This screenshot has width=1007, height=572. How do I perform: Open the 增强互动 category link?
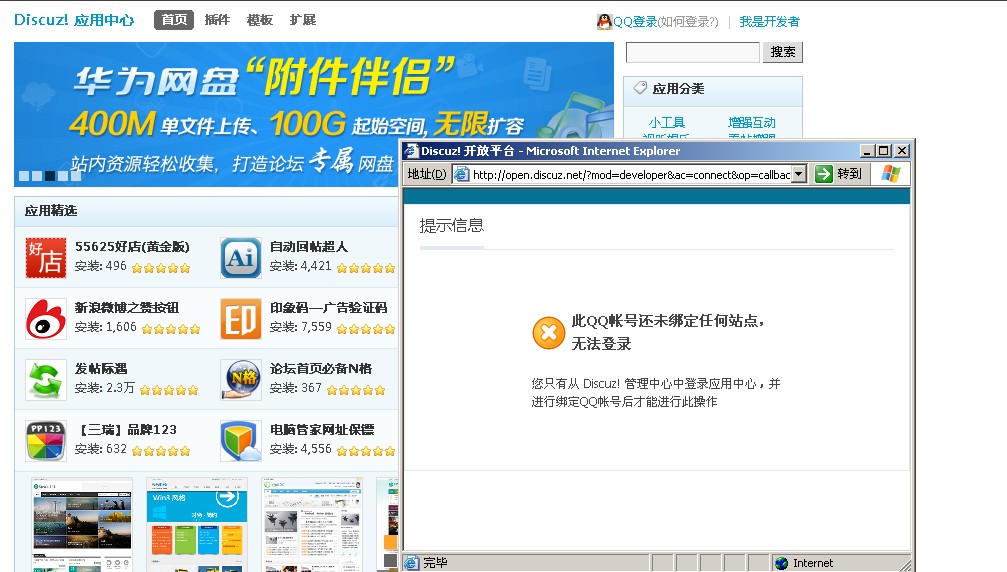[751, 123]
